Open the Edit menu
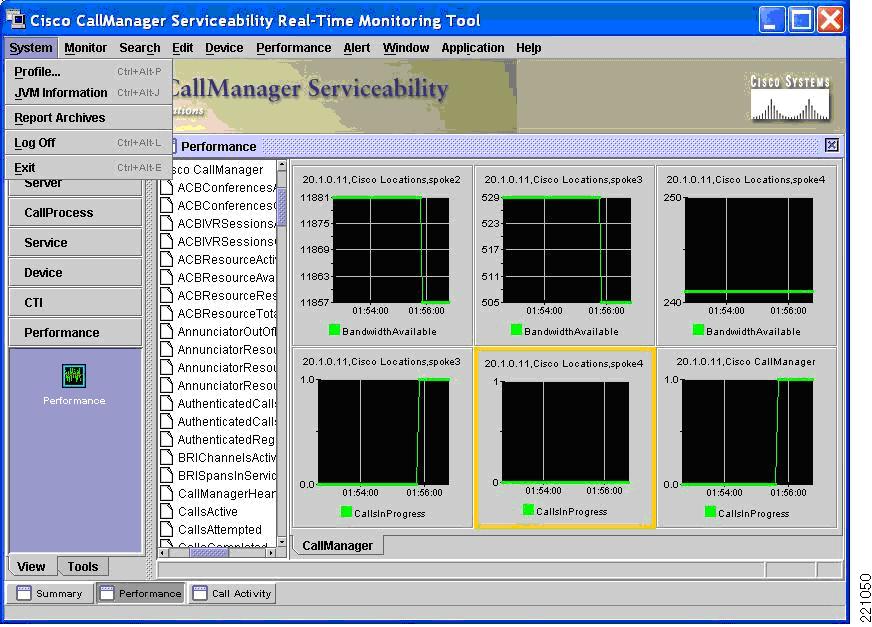Screen dimensions: 872x627 click(182, 48)
